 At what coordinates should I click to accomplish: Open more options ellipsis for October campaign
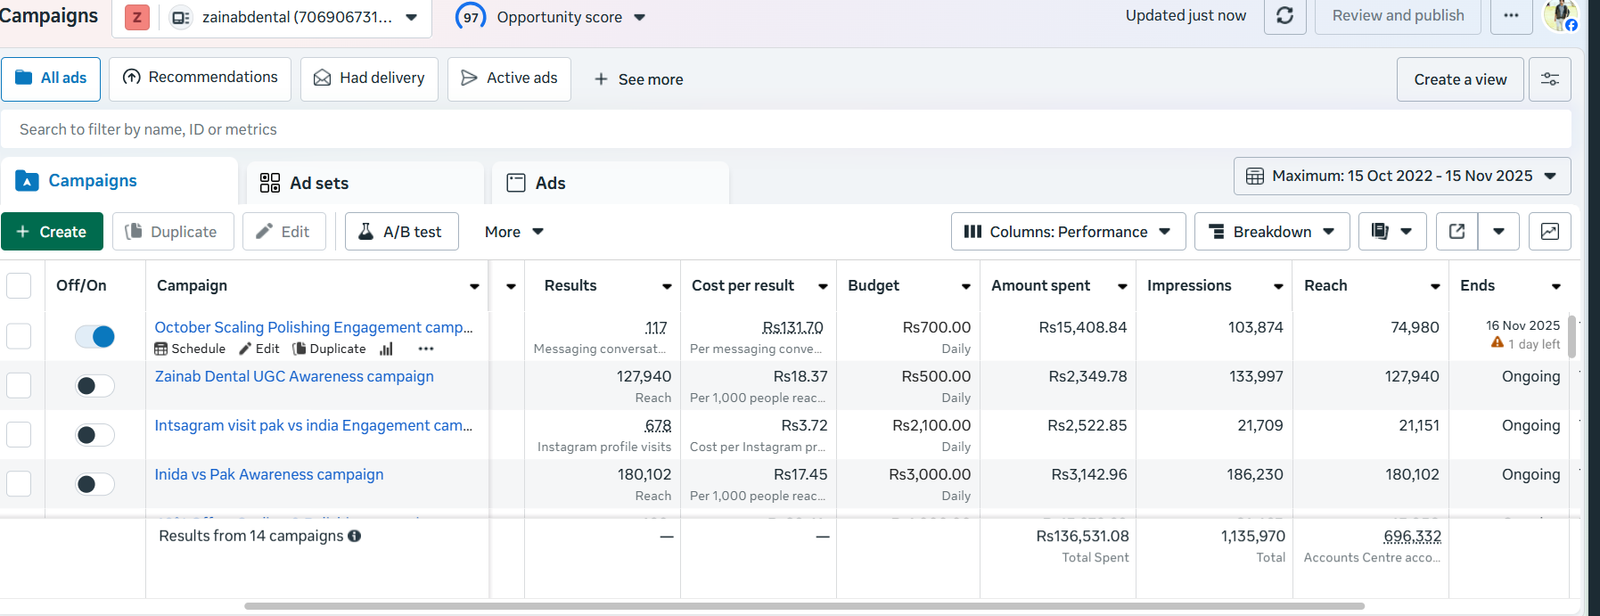coord(426,349)
